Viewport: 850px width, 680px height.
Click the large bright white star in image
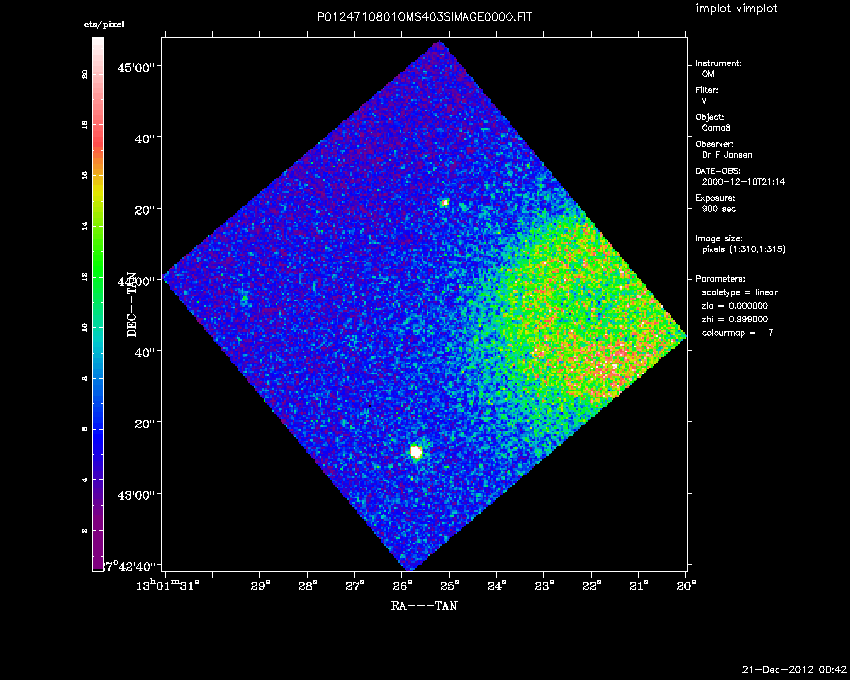[x=416, y=452]
